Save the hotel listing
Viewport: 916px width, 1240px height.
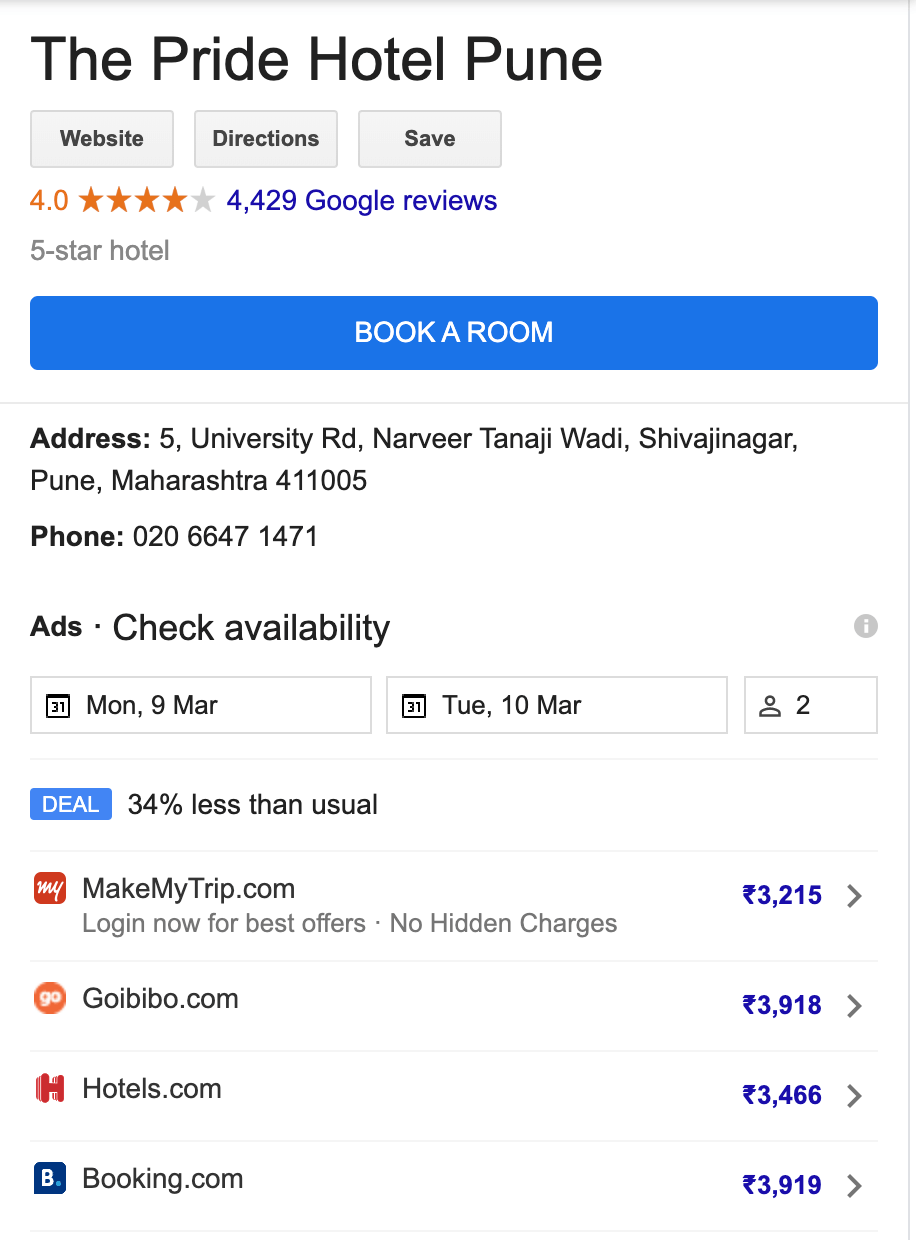(x=430, y=139)
